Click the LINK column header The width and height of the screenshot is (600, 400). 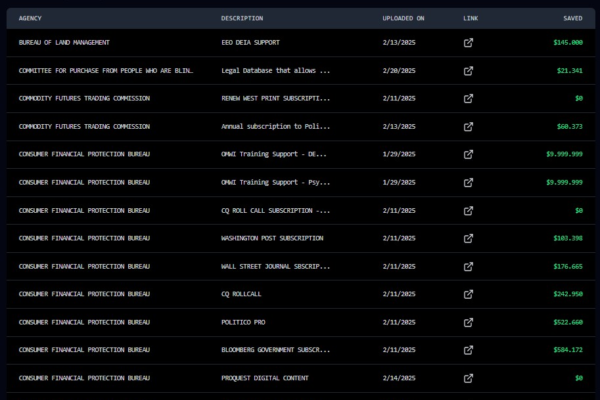(470, 18)
